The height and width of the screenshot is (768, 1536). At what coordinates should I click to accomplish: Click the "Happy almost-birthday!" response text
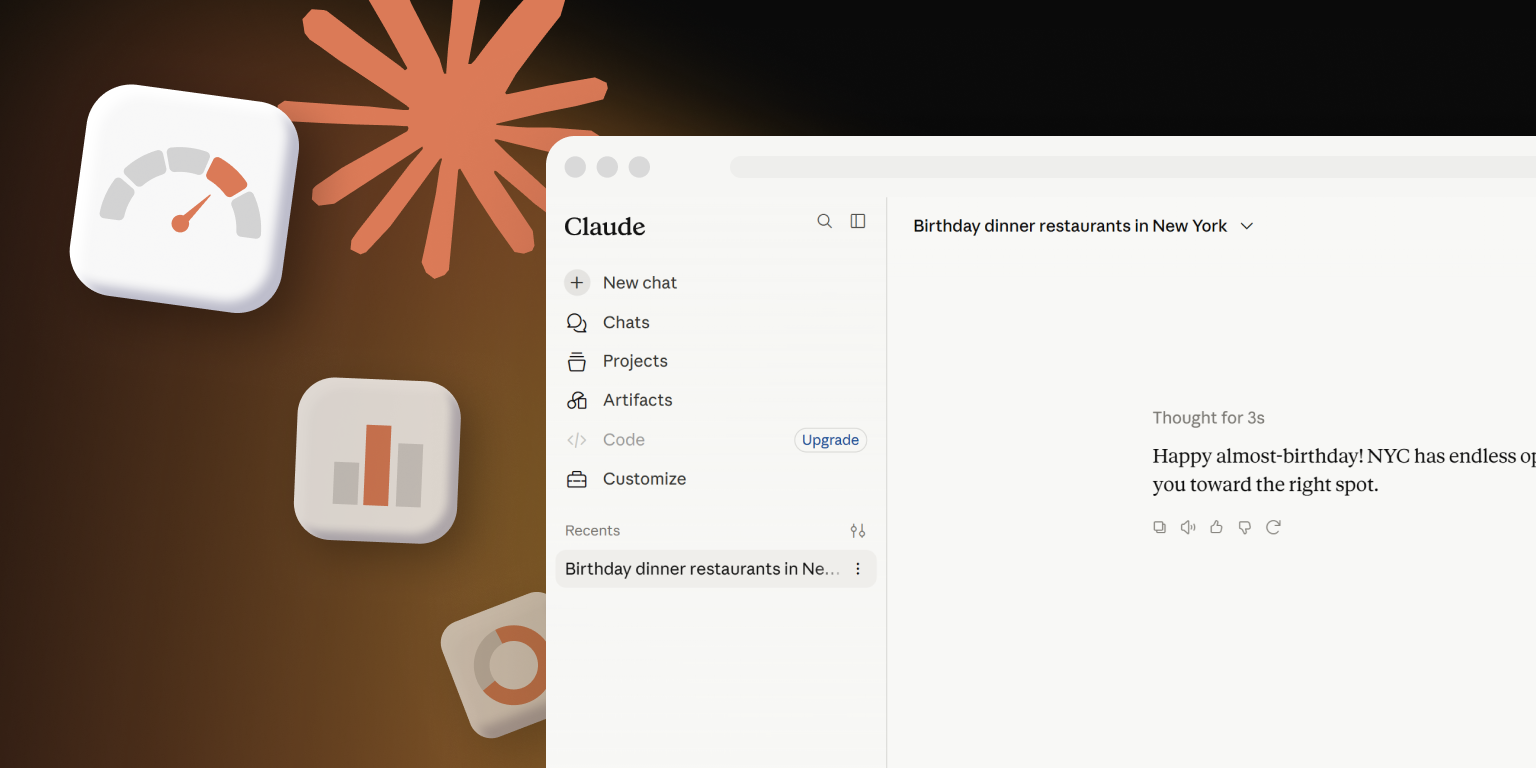1344,470
